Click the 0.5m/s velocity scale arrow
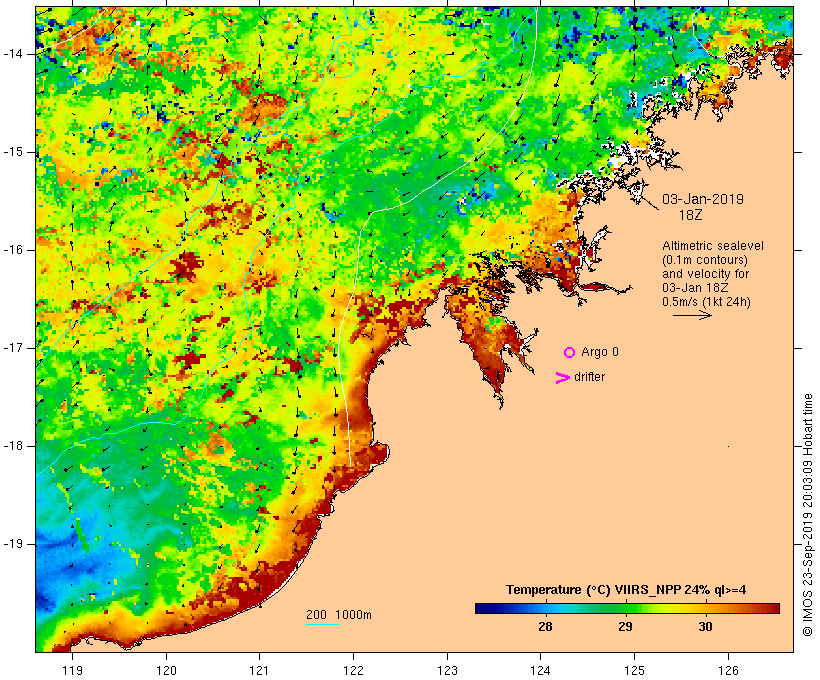The height and width of the screenshot is (680, 820). (692, 315)
